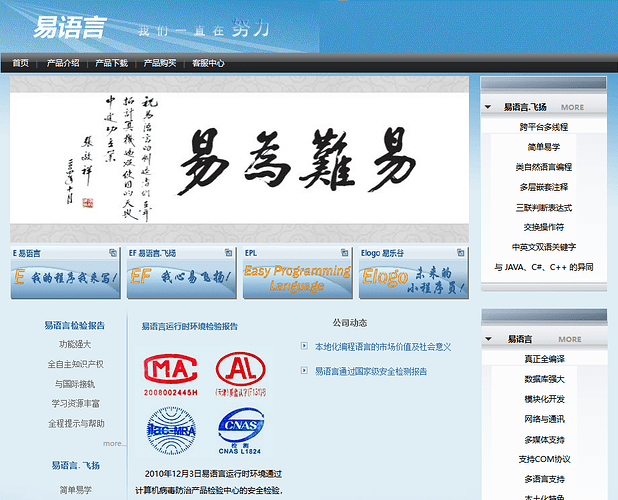
Task: Click the 易语言 site logo
Action: point(70,27)
